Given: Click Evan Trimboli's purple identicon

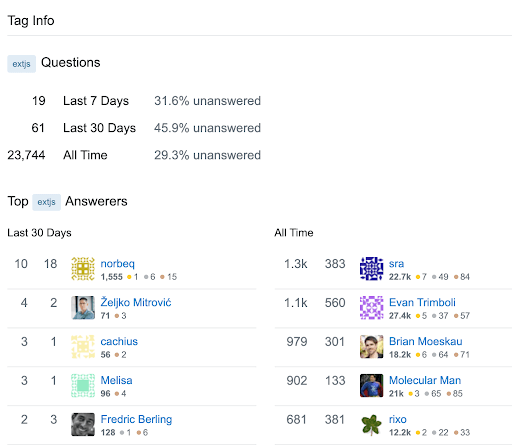Looking at the screenshot, I should 372,308.
